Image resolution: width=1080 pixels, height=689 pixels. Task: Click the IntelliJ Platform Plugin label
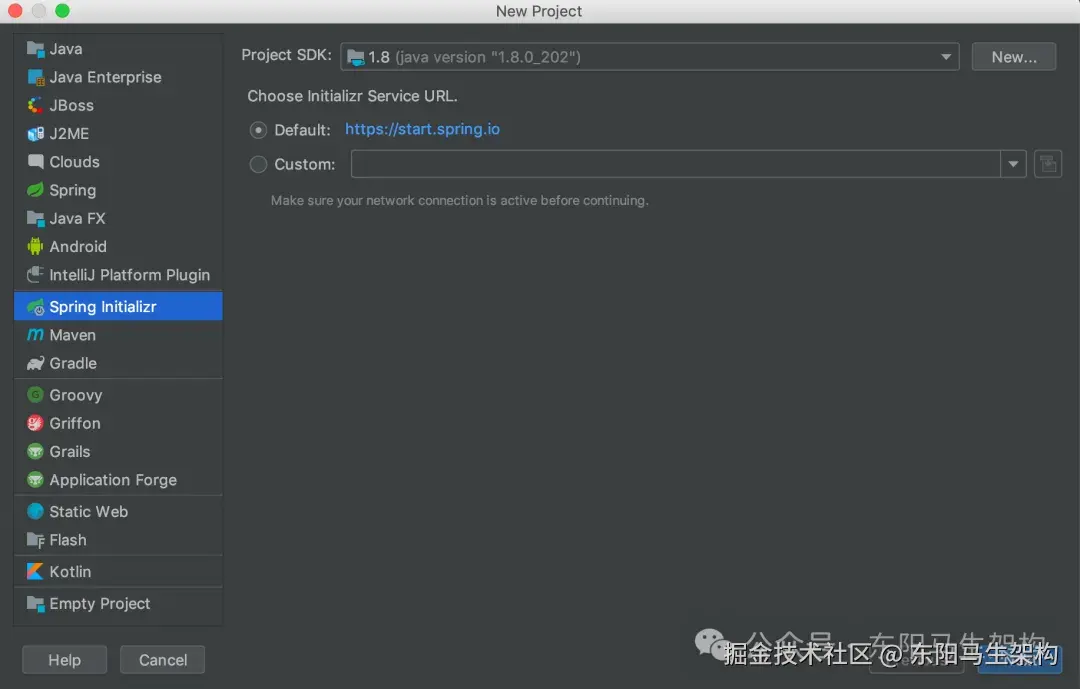click(x=129, y=275)
